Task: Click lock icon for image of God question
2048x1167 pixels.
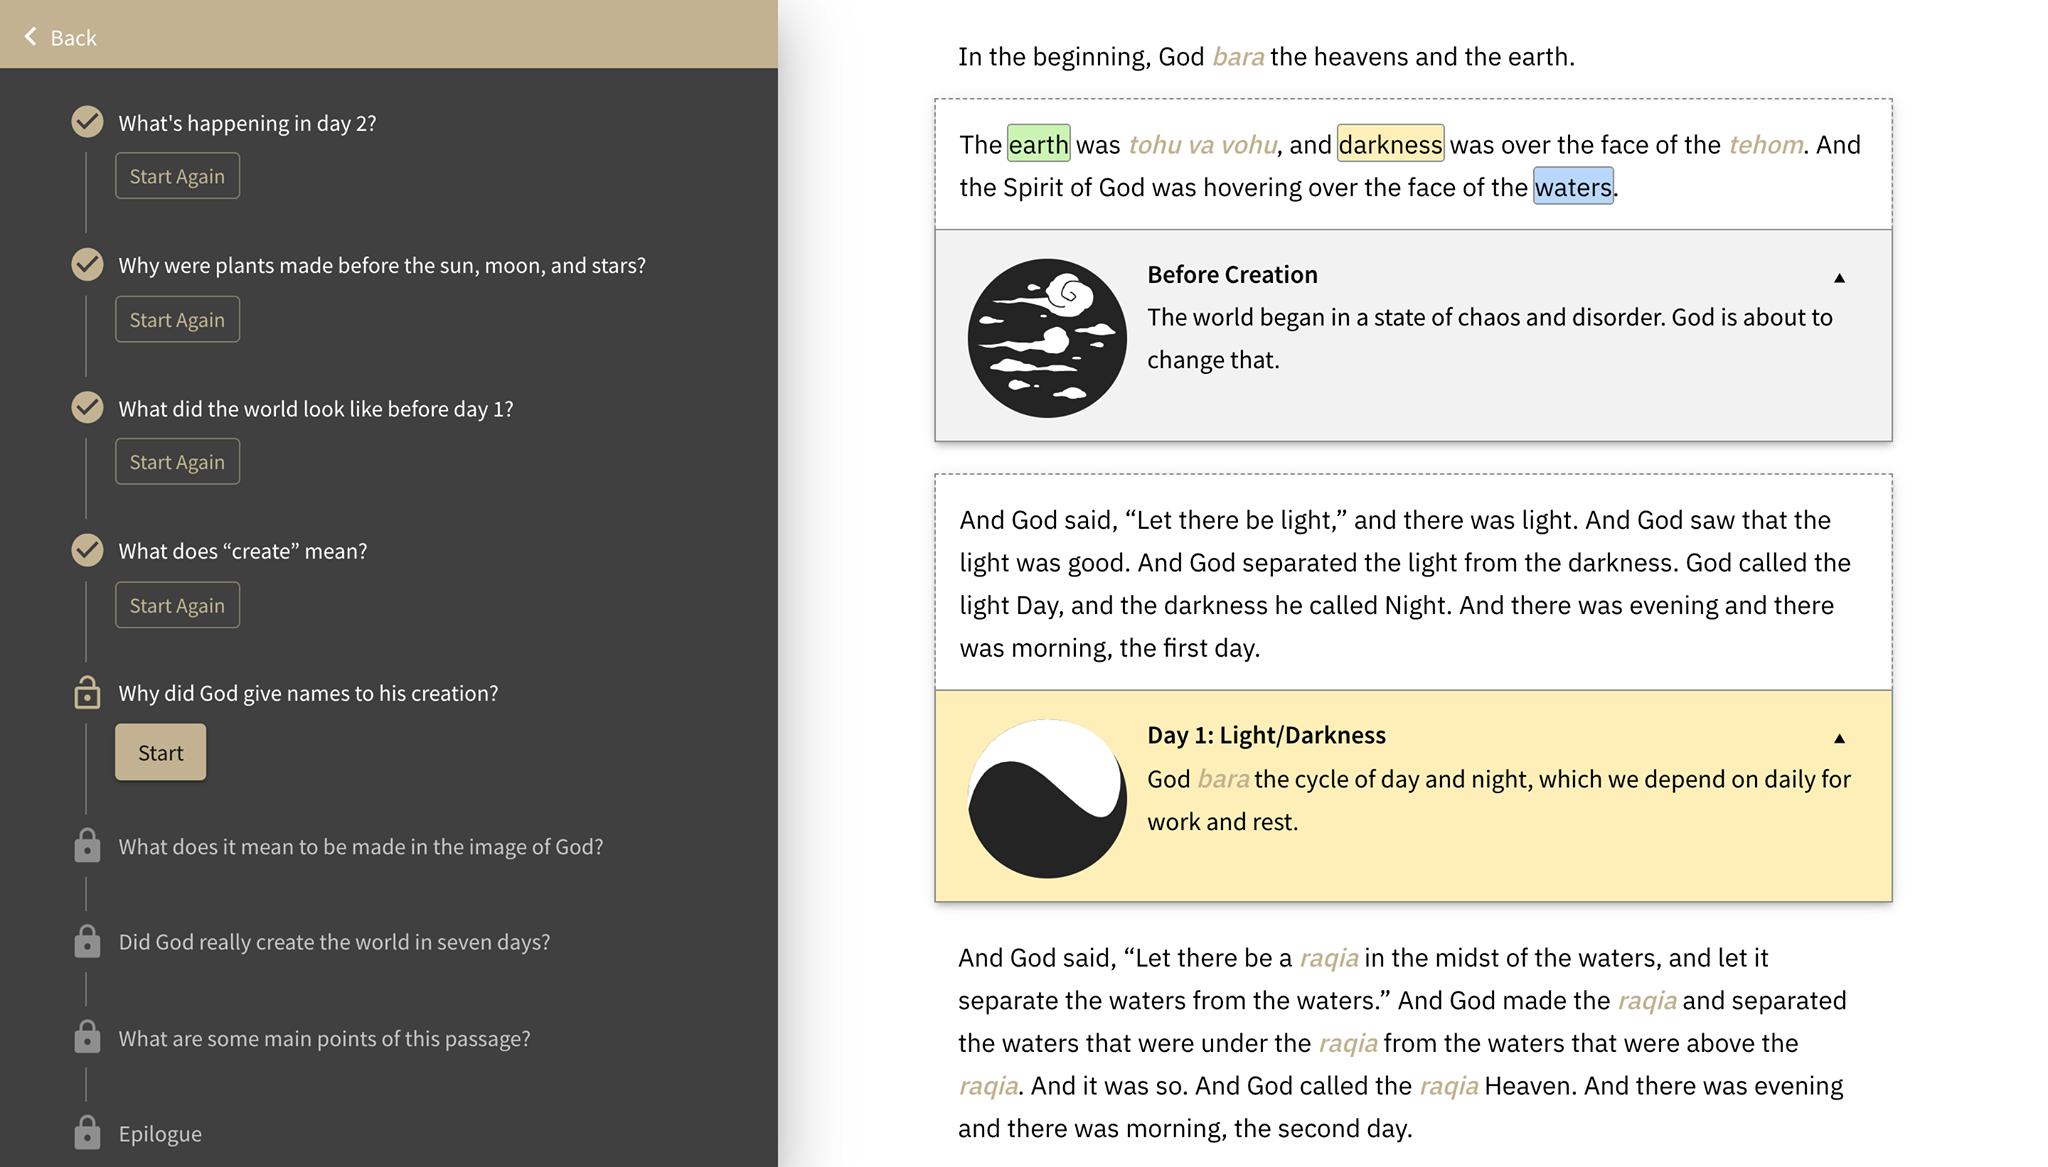Action: pos(87,846)
